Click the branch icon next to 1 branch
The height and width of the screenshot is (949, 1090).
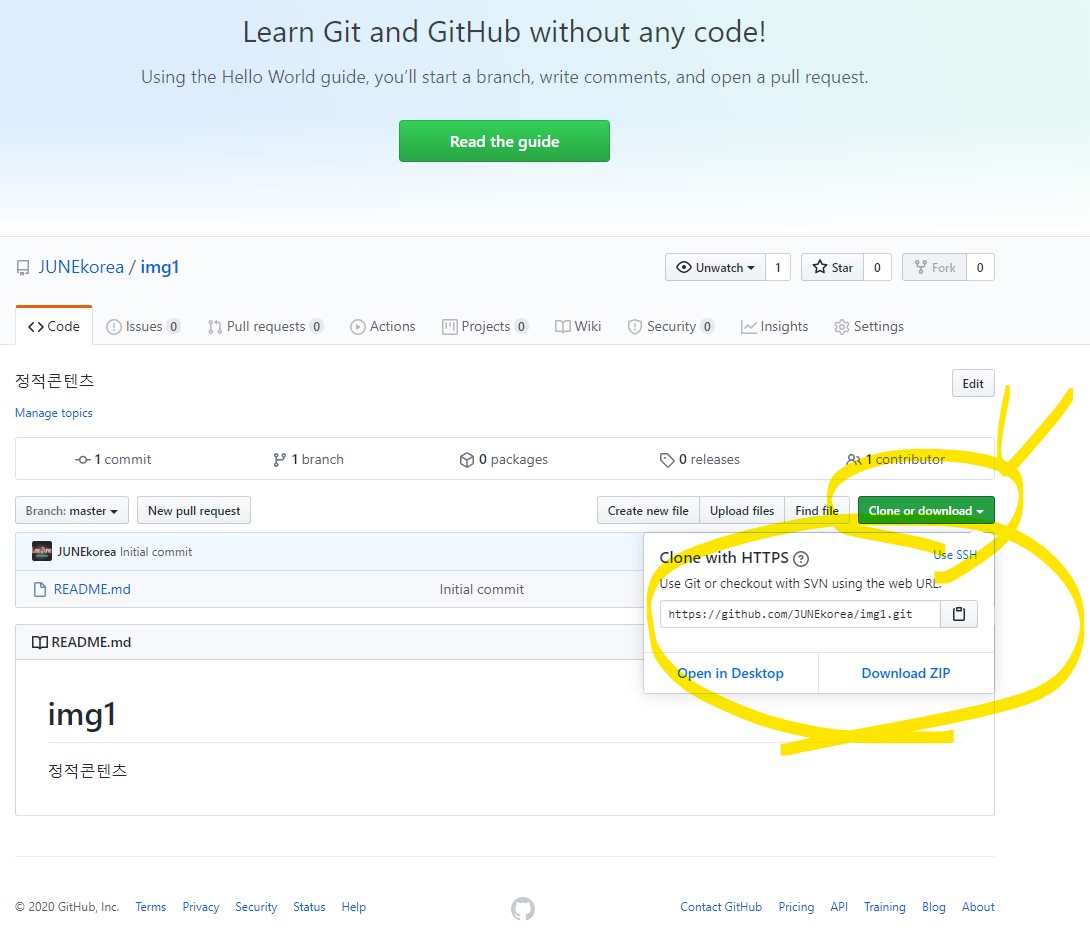click(279, 460)
